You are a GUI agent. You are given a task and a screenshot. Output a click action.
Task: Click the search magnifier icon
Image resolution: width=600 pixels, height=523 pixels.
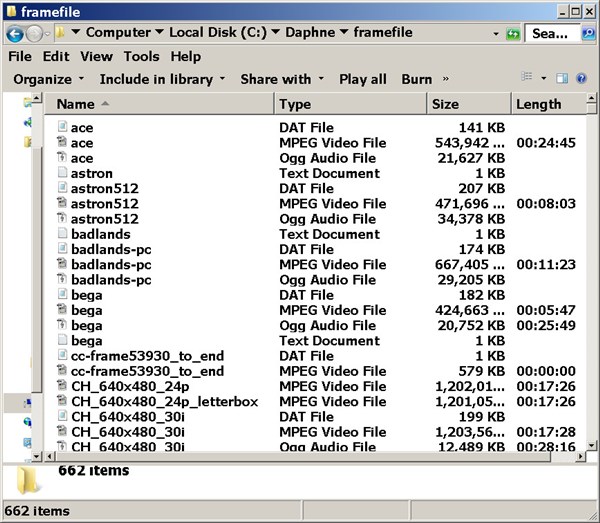(588, 33)
